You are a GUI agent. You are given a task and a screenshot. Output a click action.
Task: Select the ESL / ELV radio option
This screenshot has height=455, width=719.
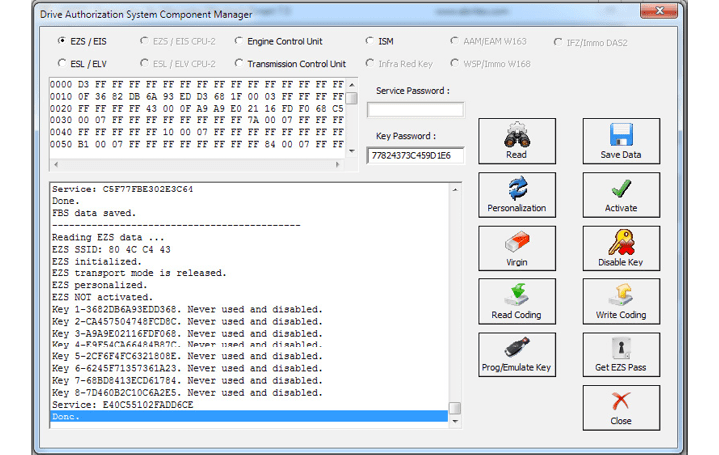click(63, 64)
